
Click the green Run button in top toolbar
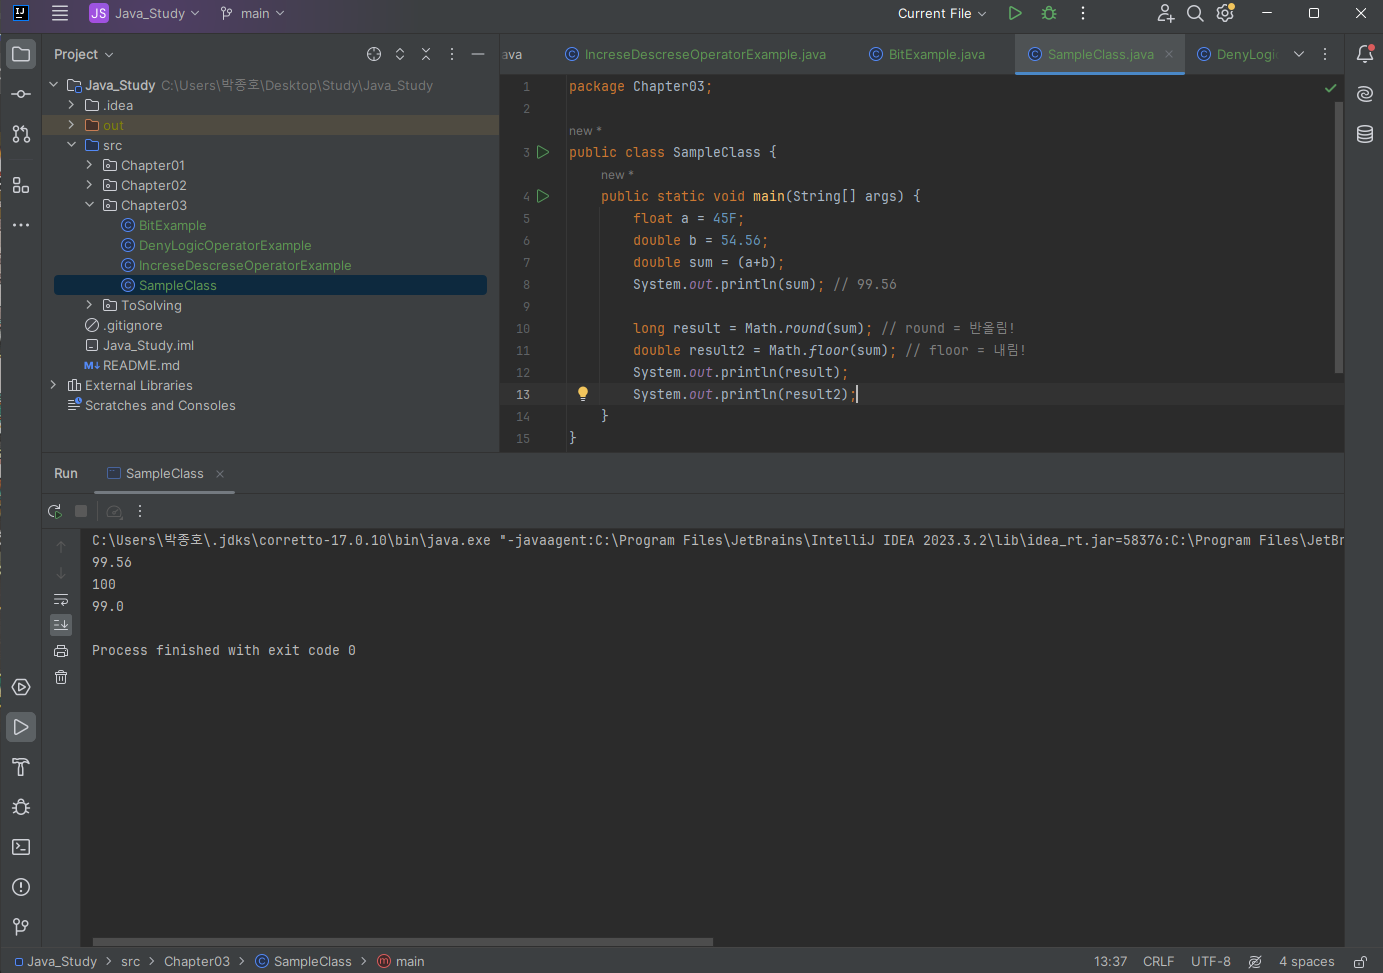click(x=1015, y=13)
